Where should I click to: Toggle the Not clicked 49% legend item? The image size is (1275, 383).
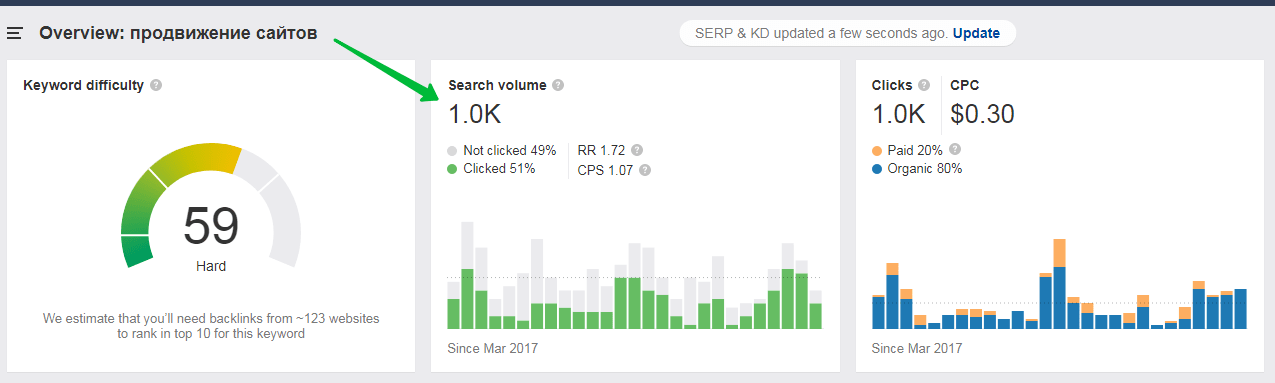click(x=502, y=150)
